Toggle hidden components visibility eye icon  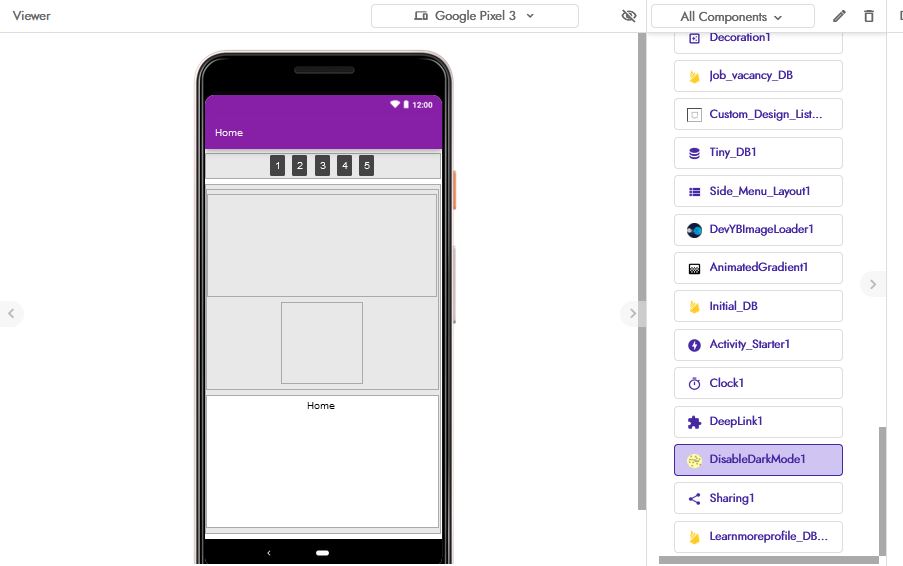629,16
